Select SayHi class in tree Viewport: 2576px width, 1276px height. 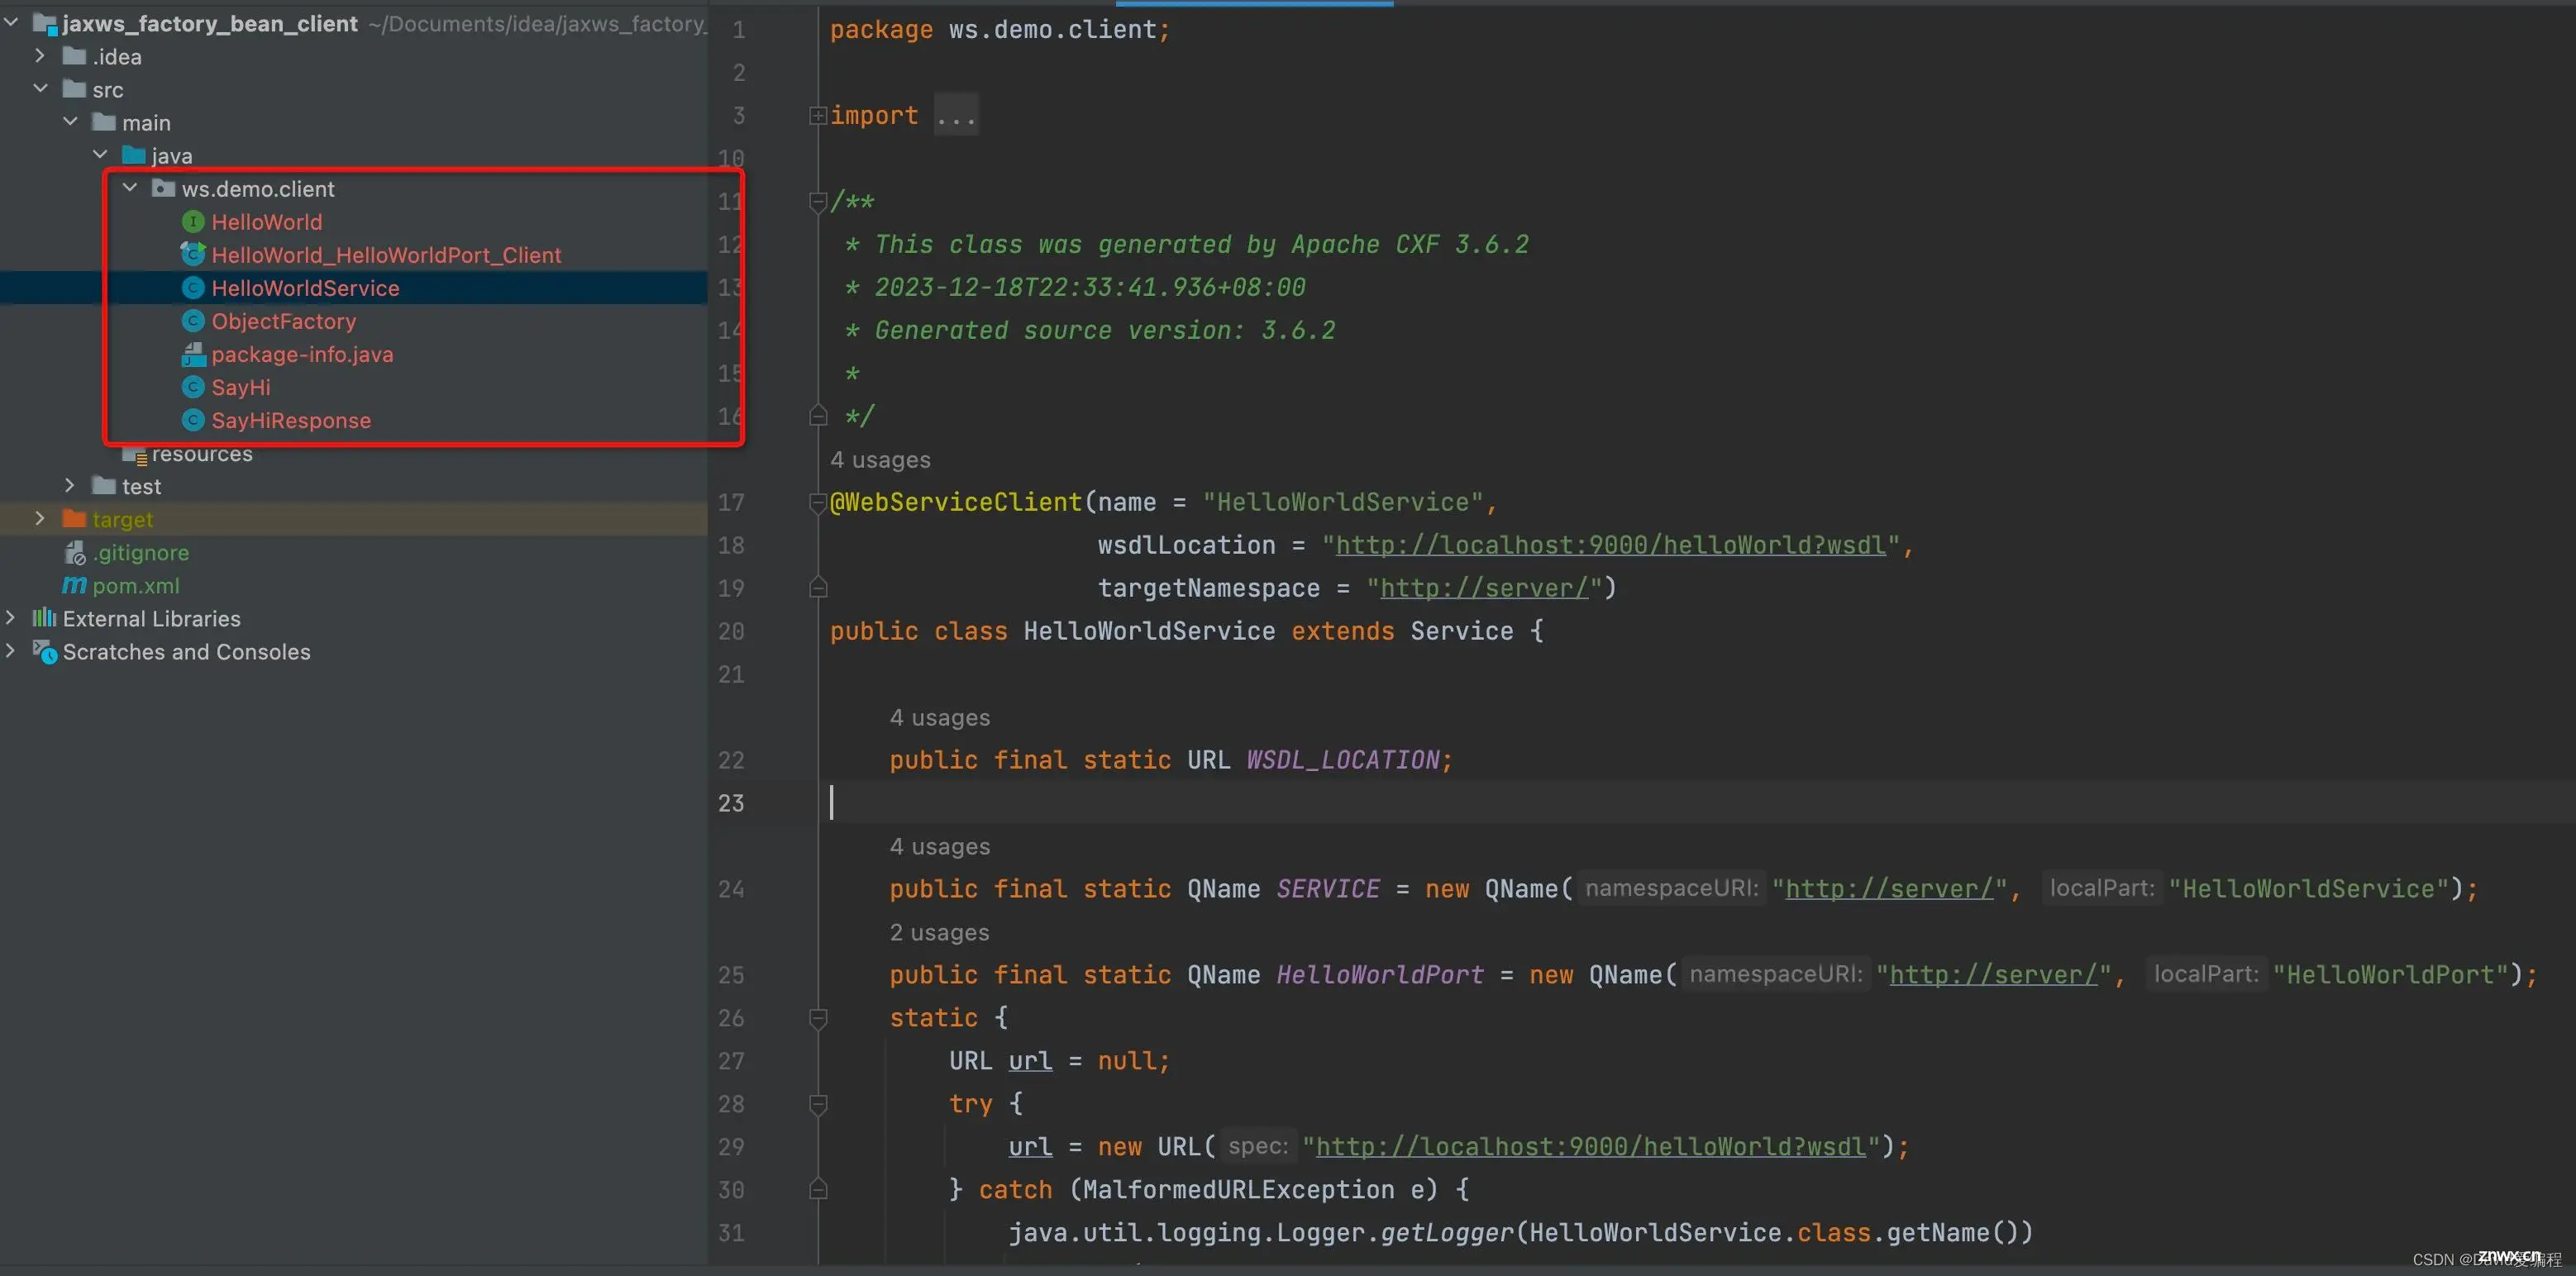[x=241, y=387]
